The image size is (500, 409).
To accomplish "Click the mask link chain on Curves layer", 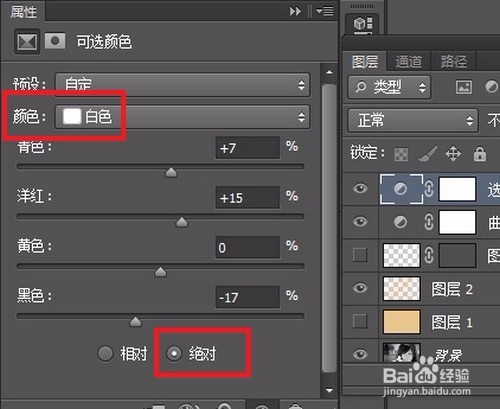I will 429,222.
